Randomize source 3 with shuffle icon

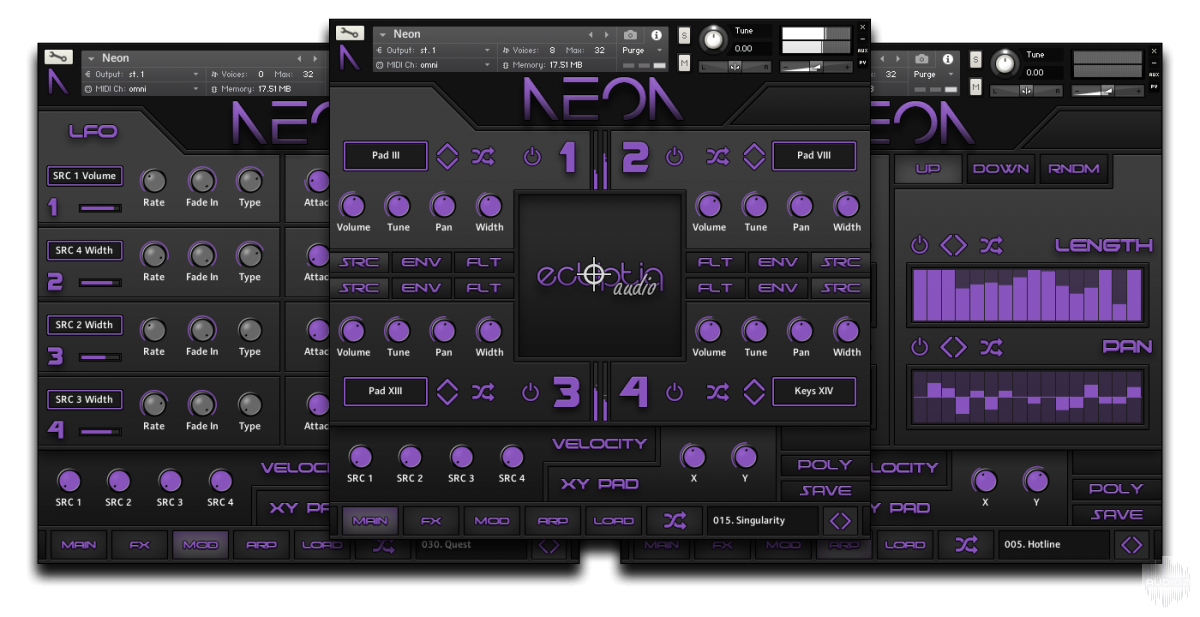pyautogui.click(x=483, y=392)
